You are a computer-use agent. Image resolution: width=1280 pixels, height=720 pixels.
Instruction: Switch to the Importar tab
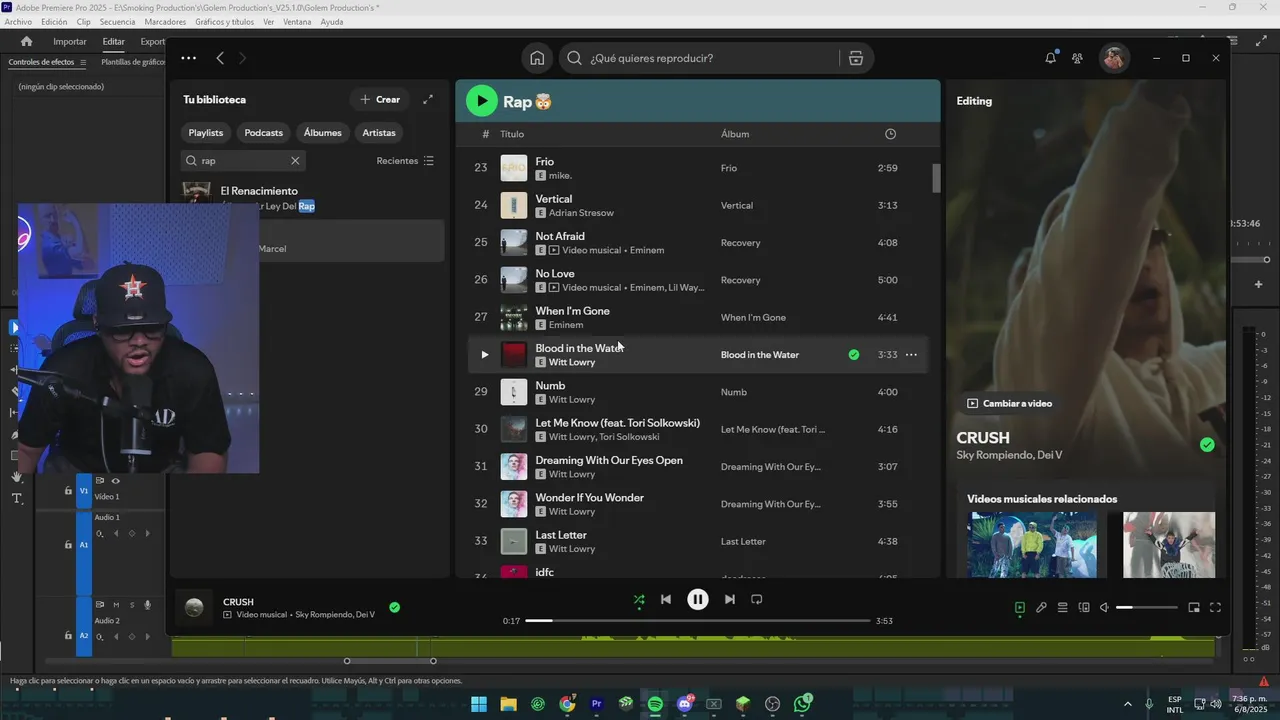(70, 41)
